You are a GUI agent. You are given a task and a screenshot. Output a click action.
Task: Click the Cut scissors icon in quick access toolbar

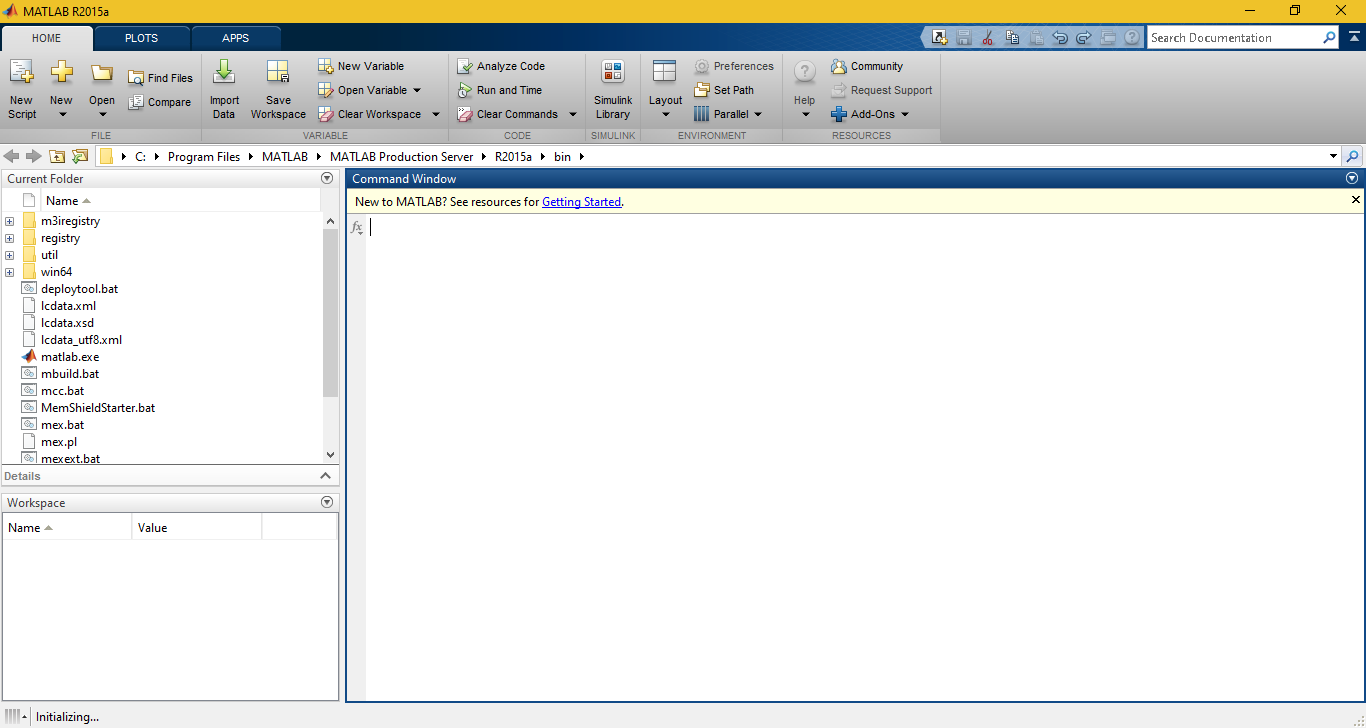(987, 38)
